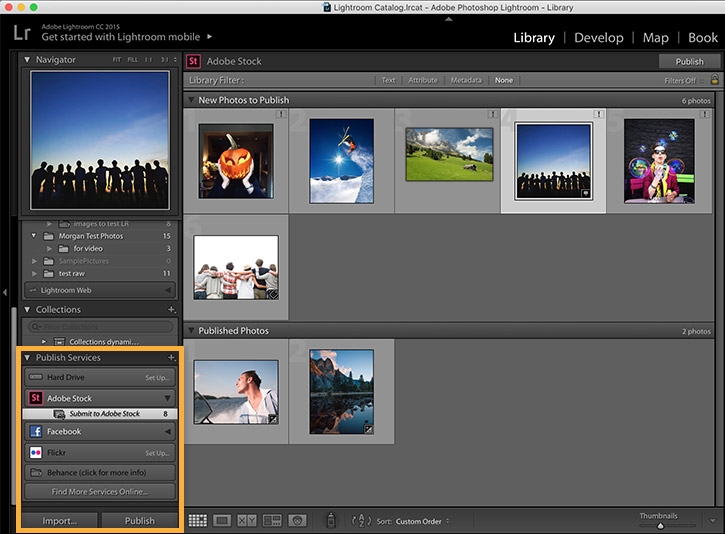Enable the Attribute library filter
Screen dimensions: 725x534
(x=422, y=80)
